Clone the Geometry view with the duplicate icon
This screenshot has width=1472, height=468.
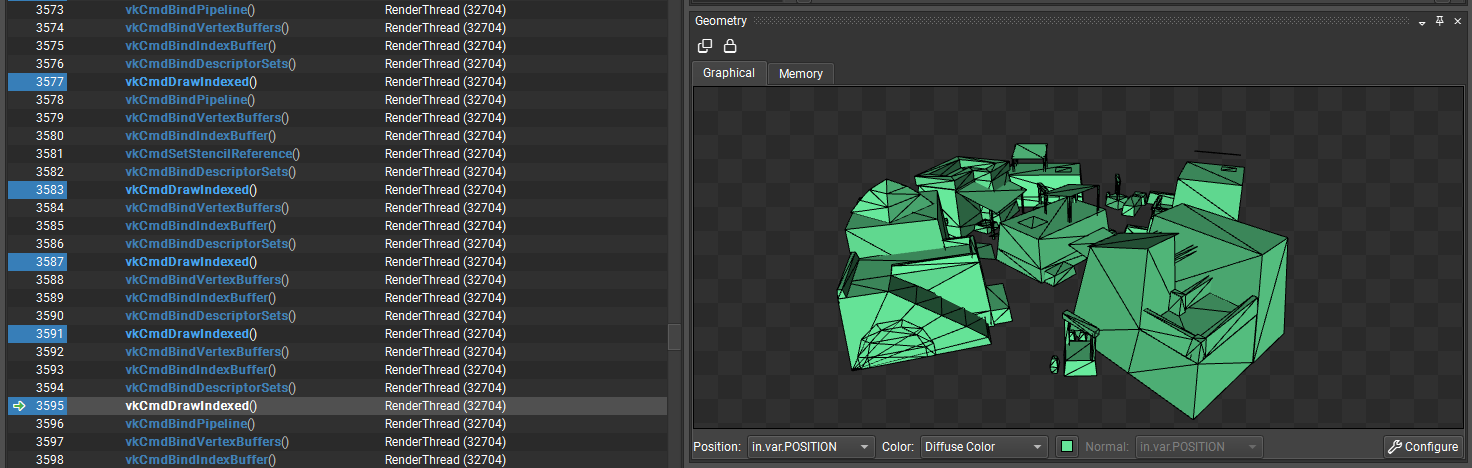[x=705, y=46]
